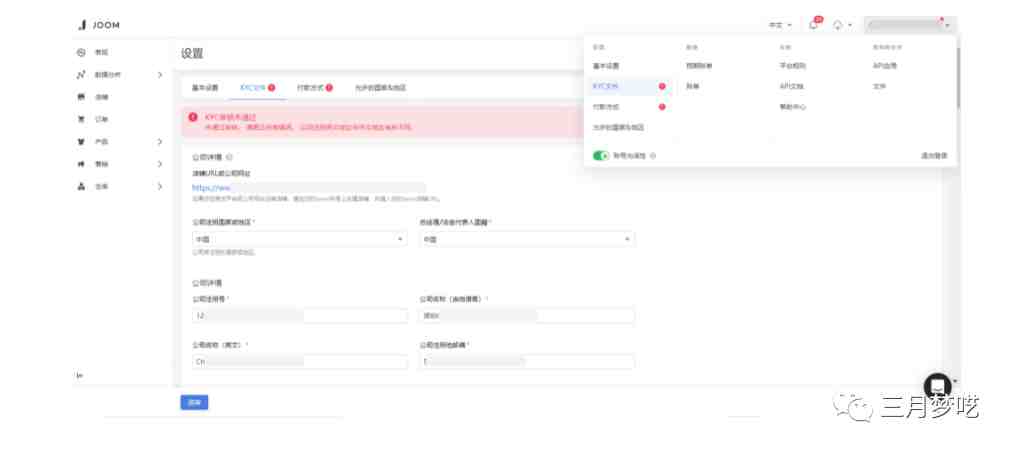Choose 基本设置 in the account menu
This screenshot has height=451, width=1012.
(x=606, y=66)
